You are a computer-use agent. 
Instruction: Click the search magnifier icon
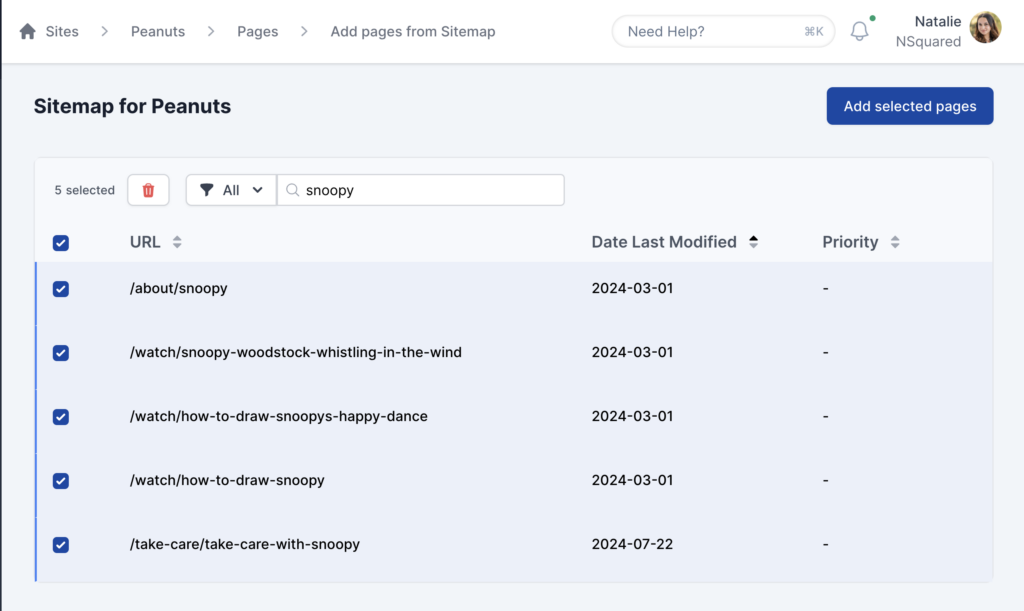click(x=293, y=190)
